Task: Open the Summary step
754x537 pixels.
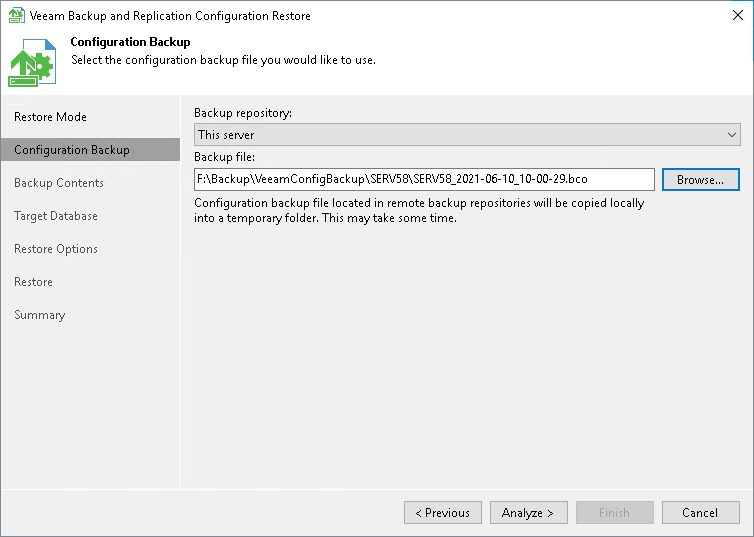Action: [40, 315]
